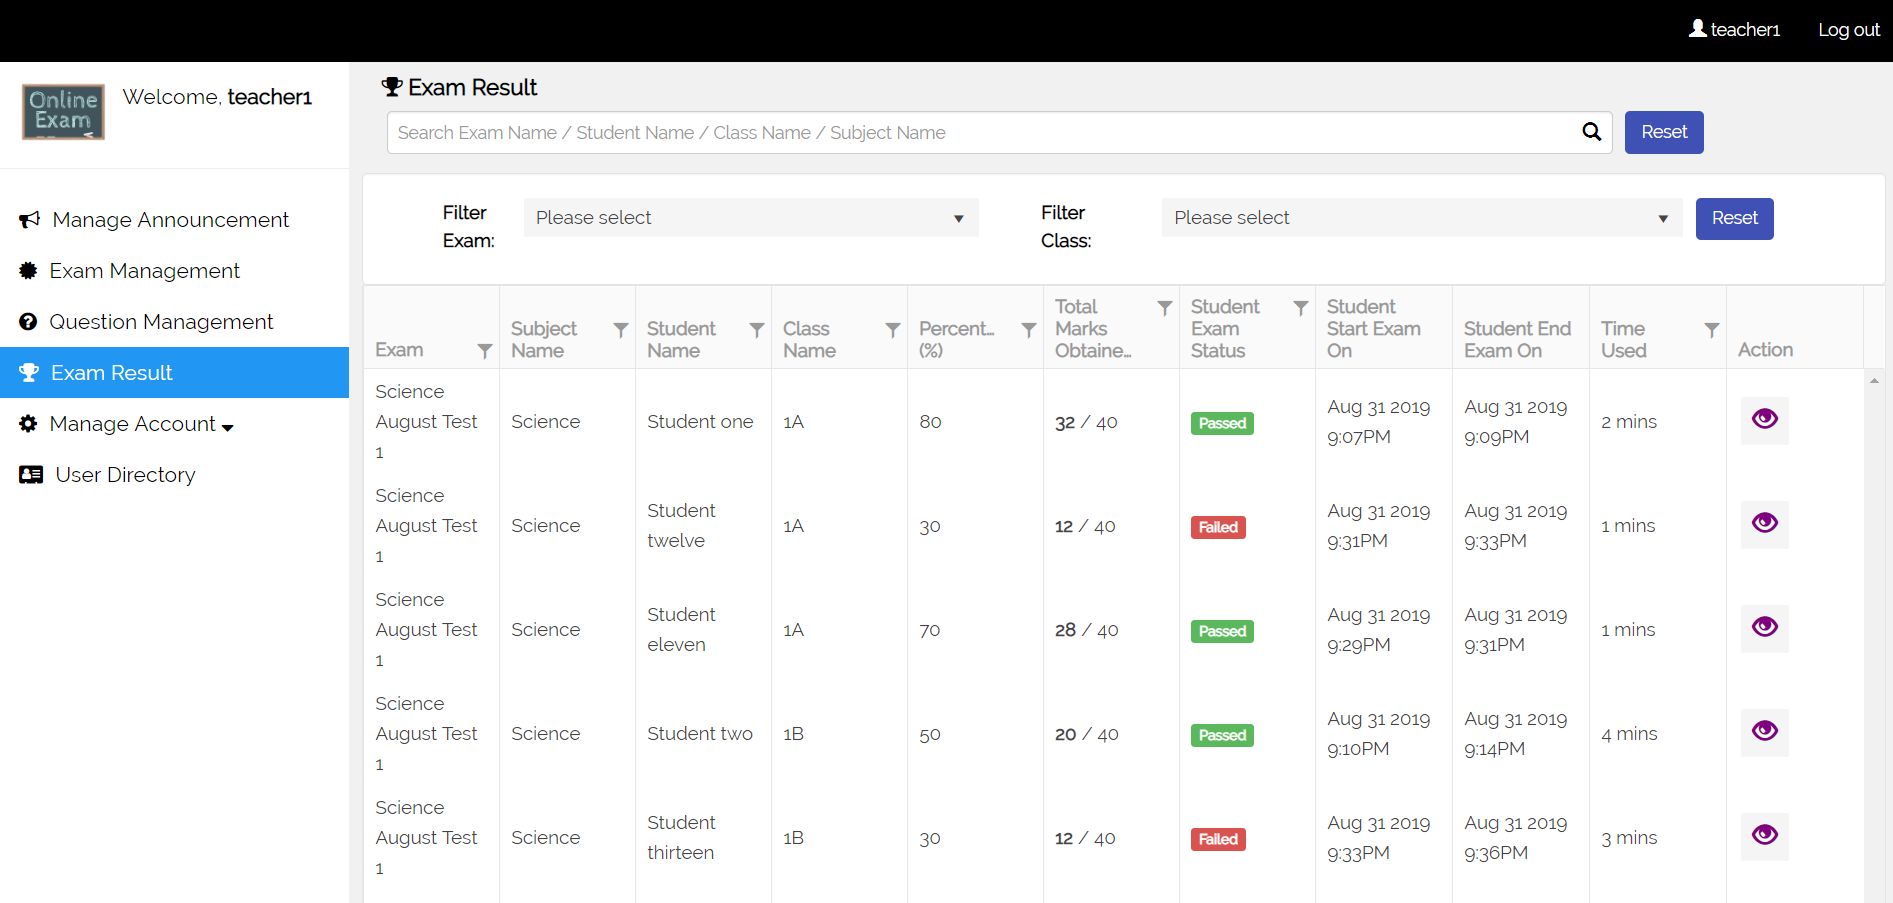This screenshot has height=903, width=1893.
Task: Open the Exam column filter icon
Action: point(485,351)
